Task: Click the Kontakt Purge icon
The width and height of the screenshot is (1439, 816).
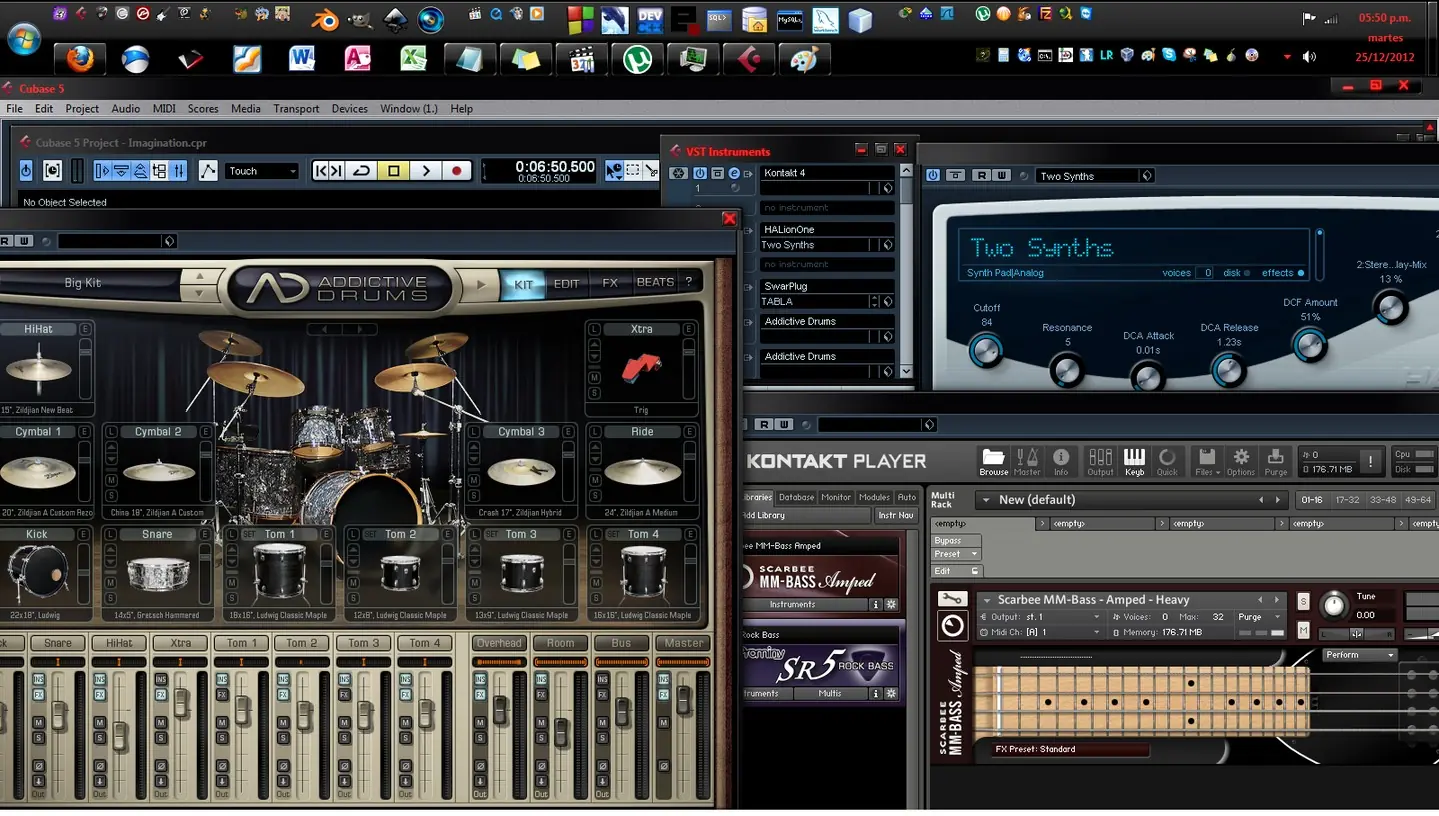Action: [1275, 461]
